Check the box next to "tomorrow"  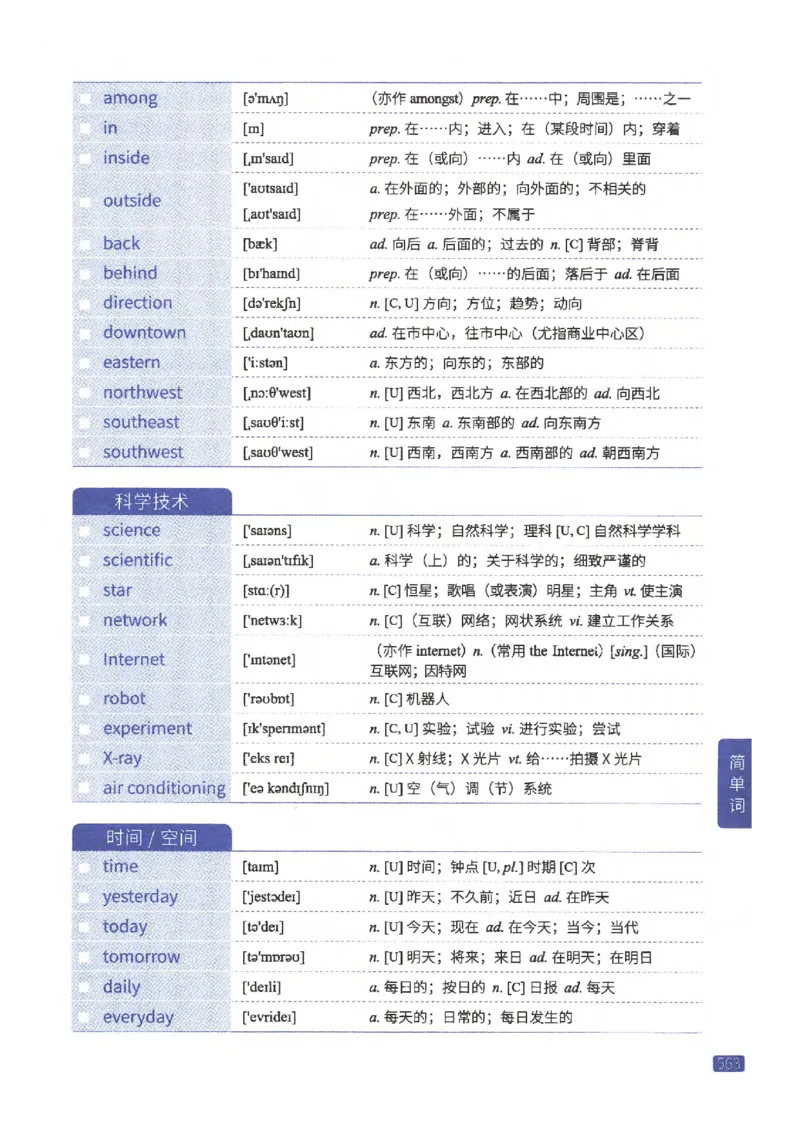coord(85,957)
